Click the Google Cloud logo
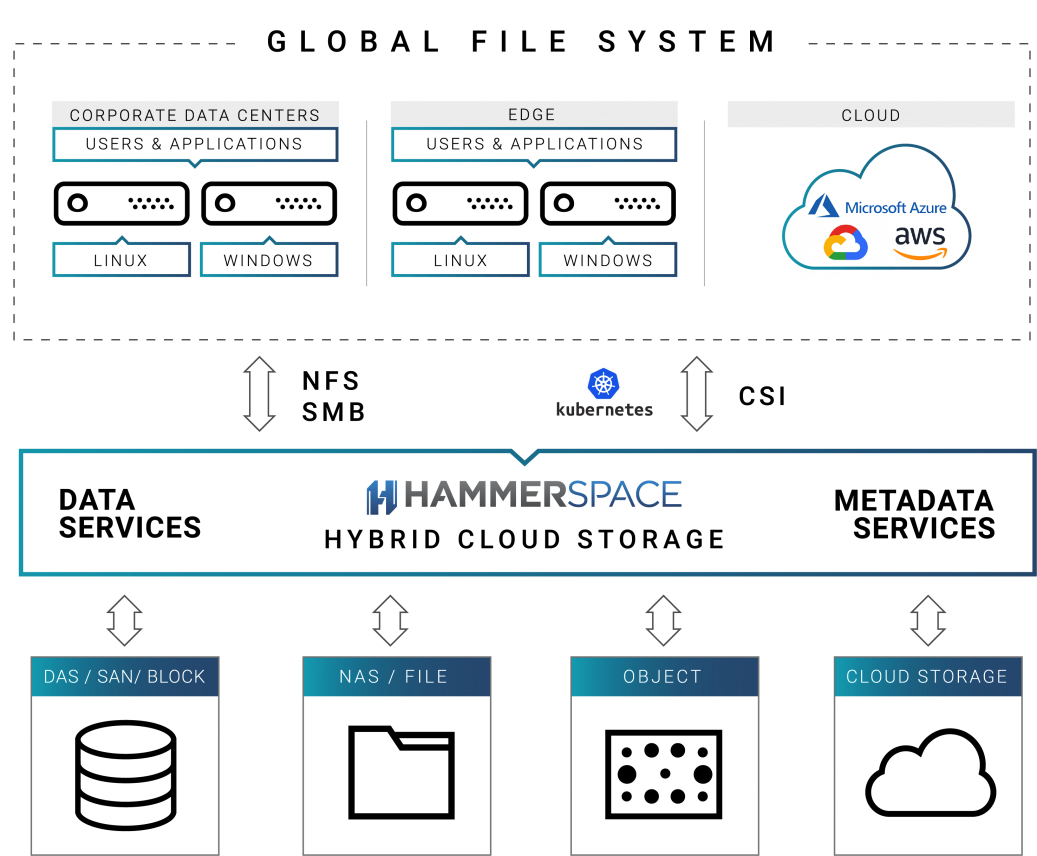Screen dimensions: 1037x856 pos(846,243)
